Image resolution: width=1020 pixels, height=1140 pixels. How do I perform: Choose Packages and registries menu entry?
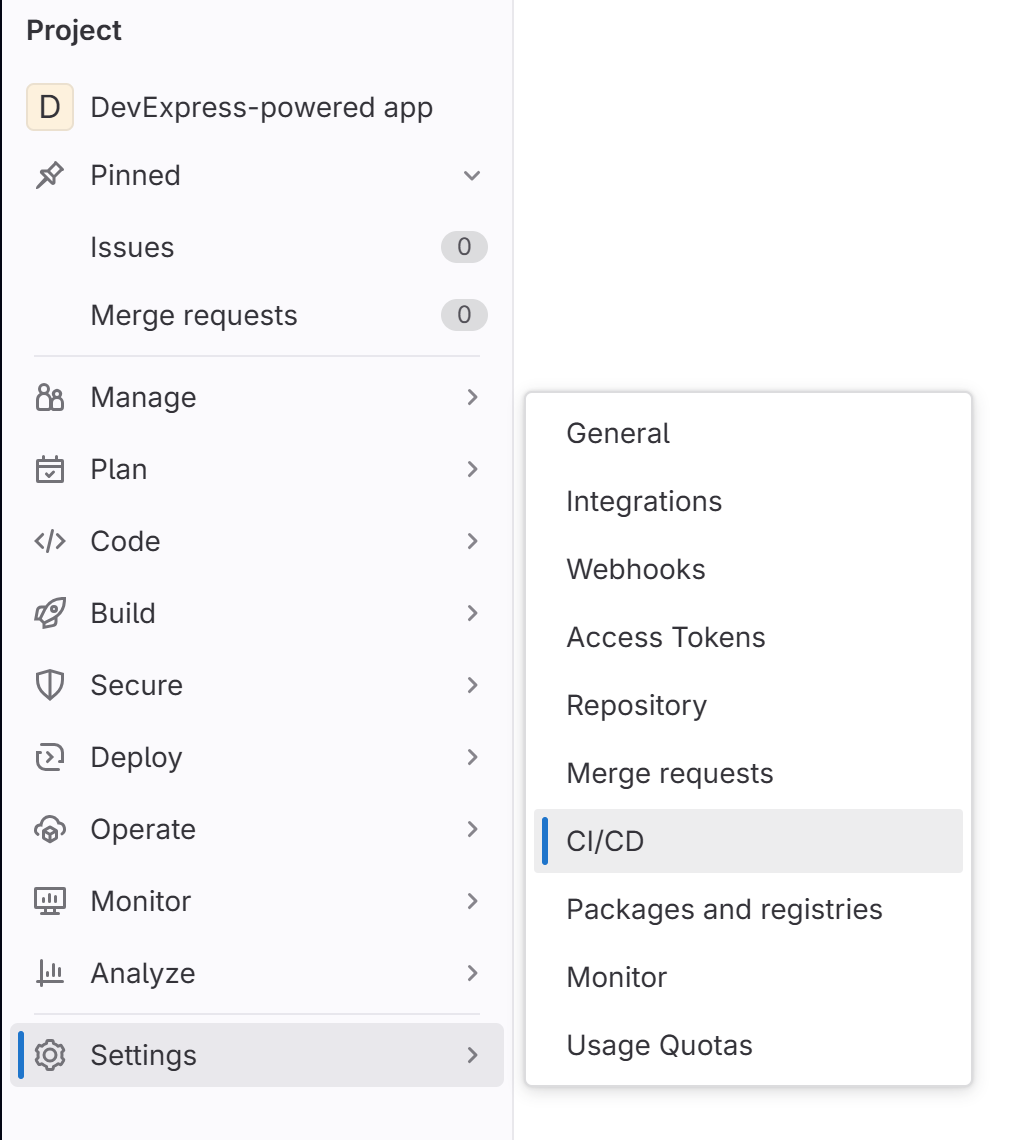724,910
